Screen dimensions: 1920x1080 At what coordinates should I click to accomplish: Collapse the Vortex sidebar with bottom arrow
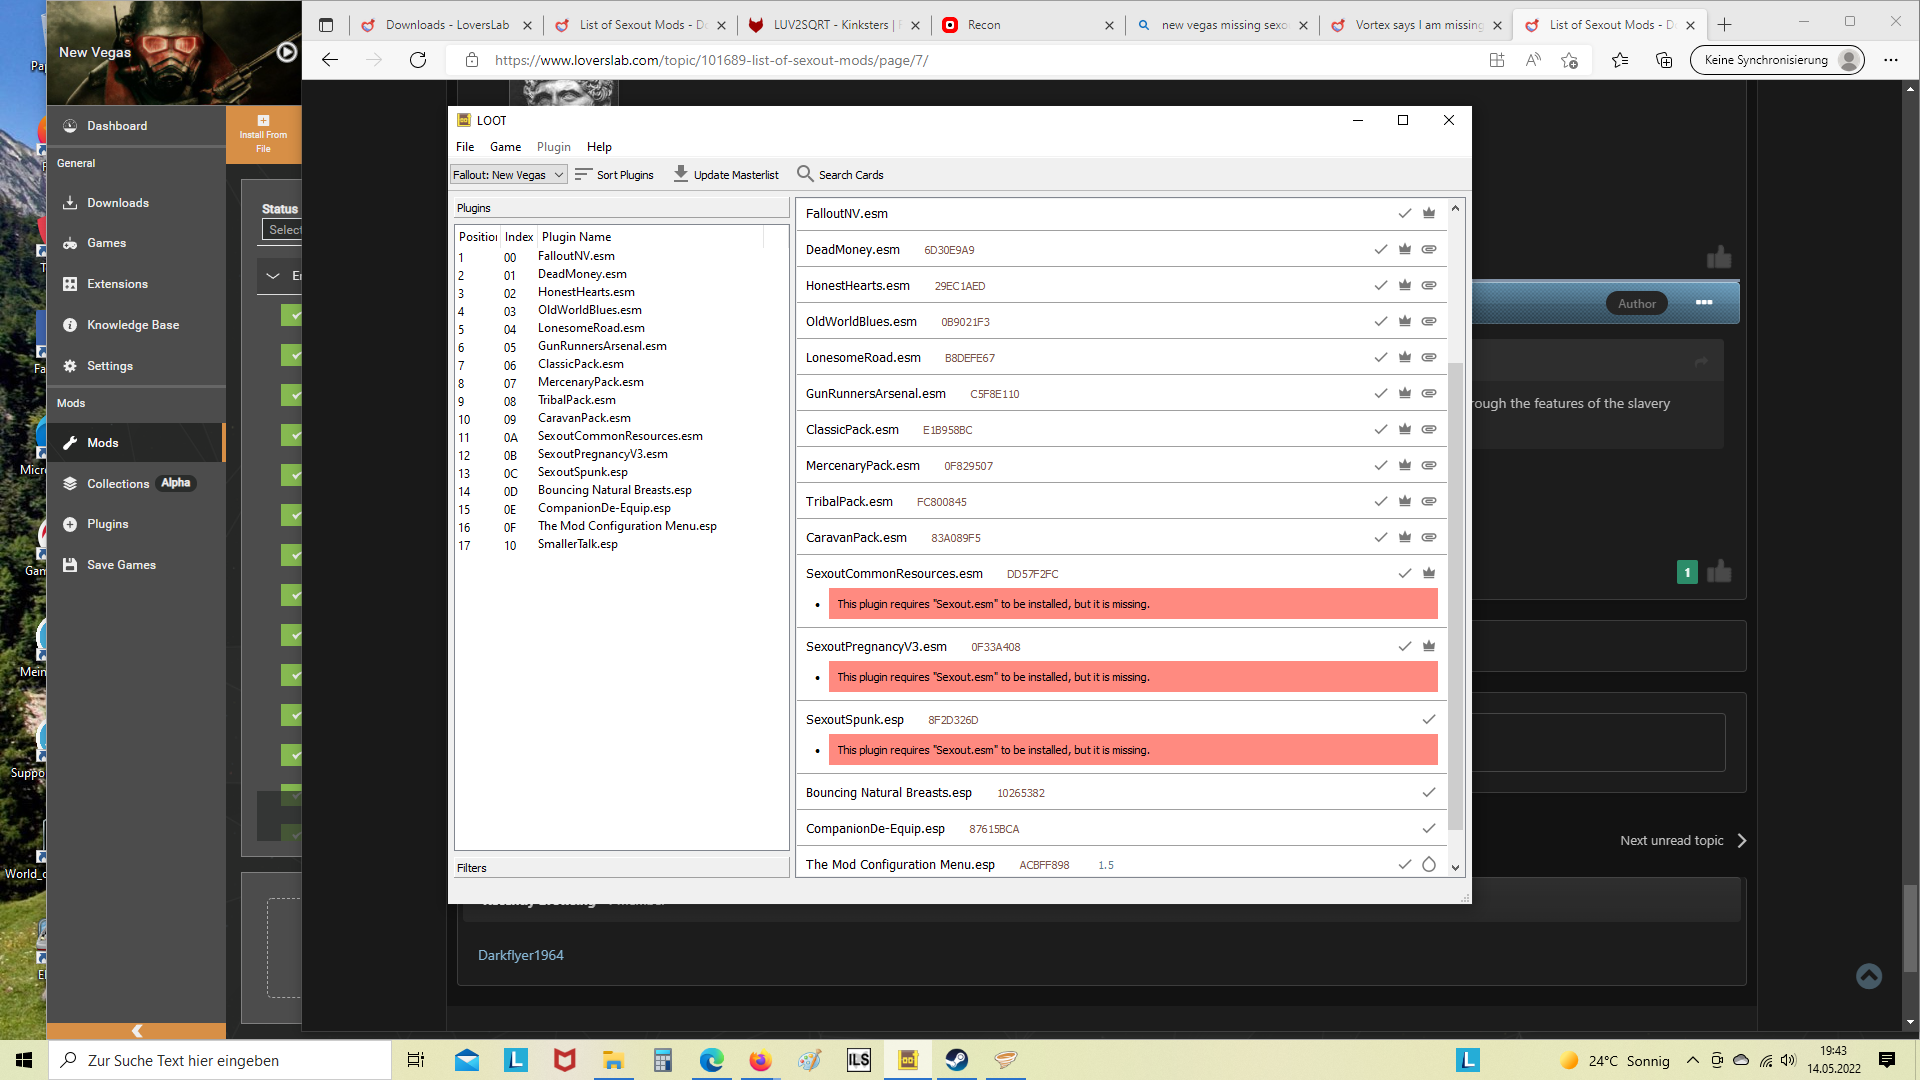point(137,1031)
